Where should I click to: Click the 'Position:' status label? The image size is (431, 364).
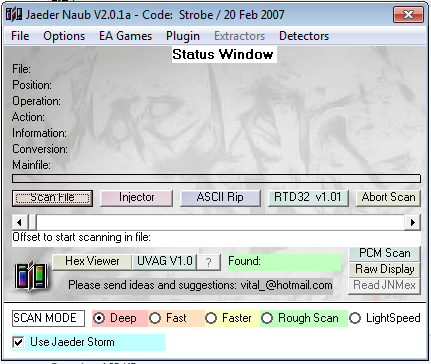[x=32, y=85]
